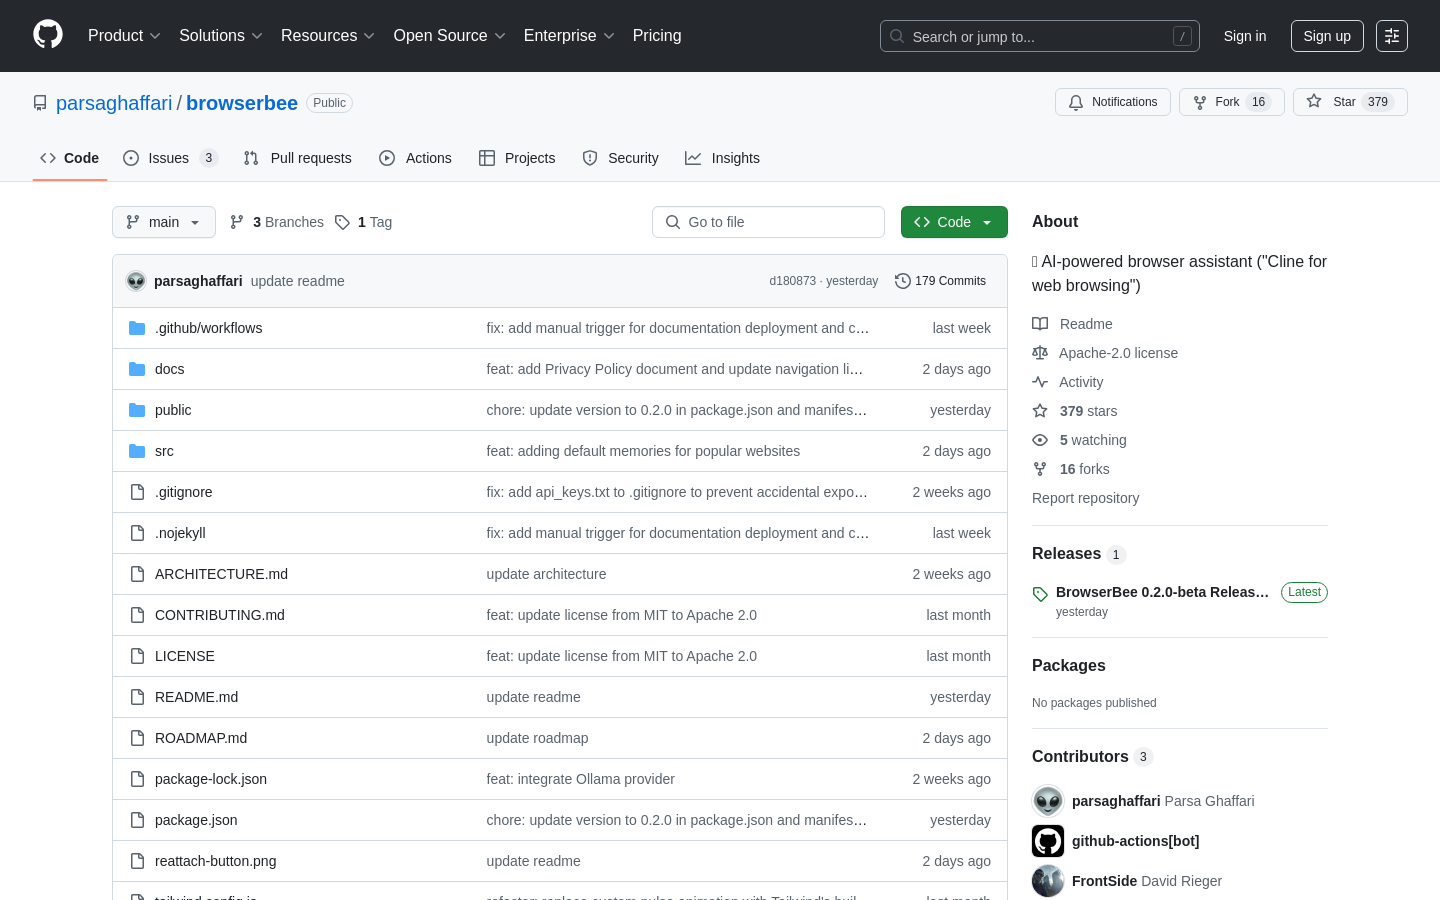The height and width of the screenshot is (900, 1440).
Task: Open the Apache-2.0 license link
Action: 1105,353
